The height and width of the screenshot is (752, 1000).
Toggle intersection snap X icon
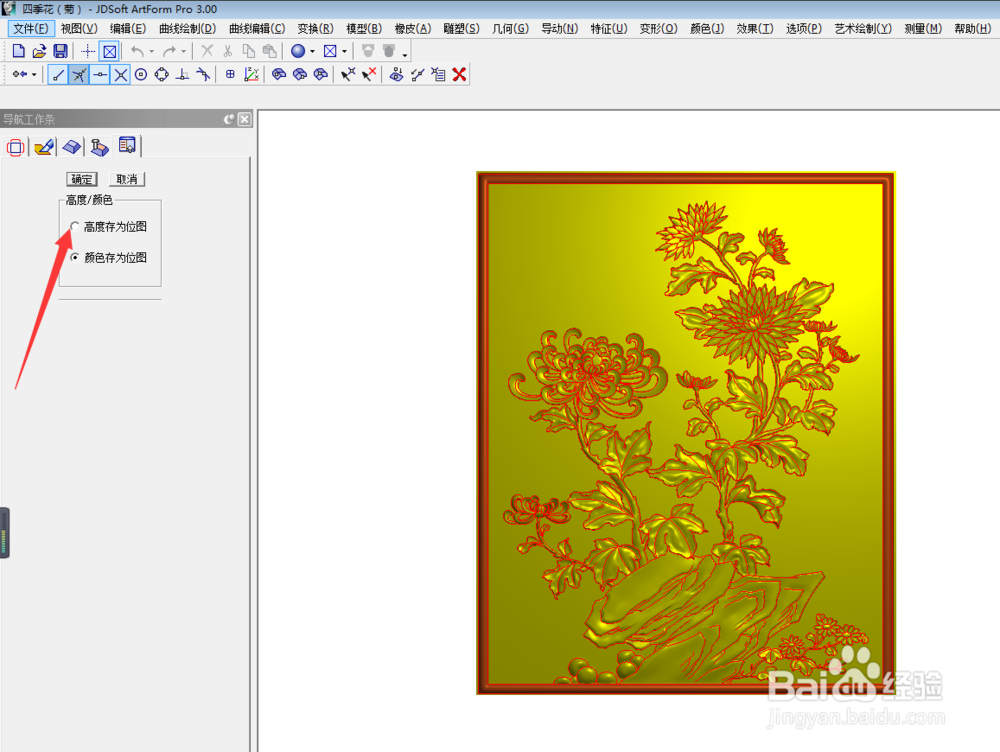pyautogui.click(x=120, y=75)
